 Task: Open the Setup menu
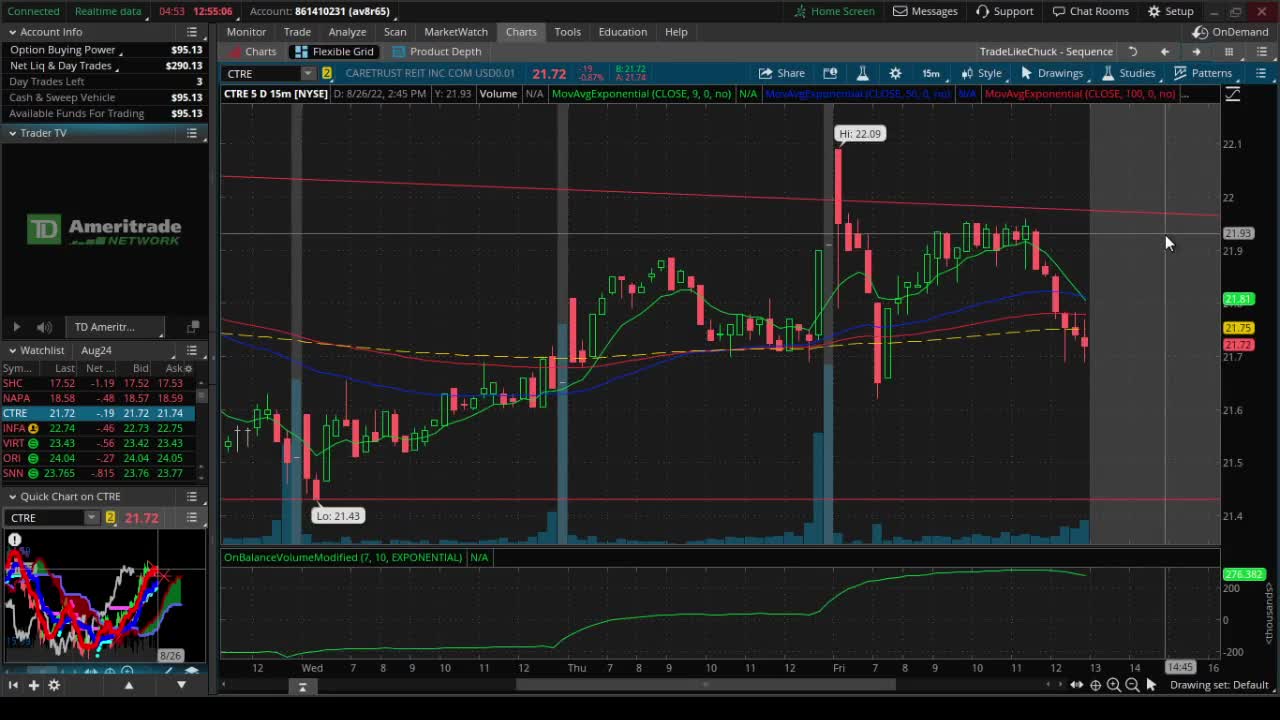[1170, 11]
